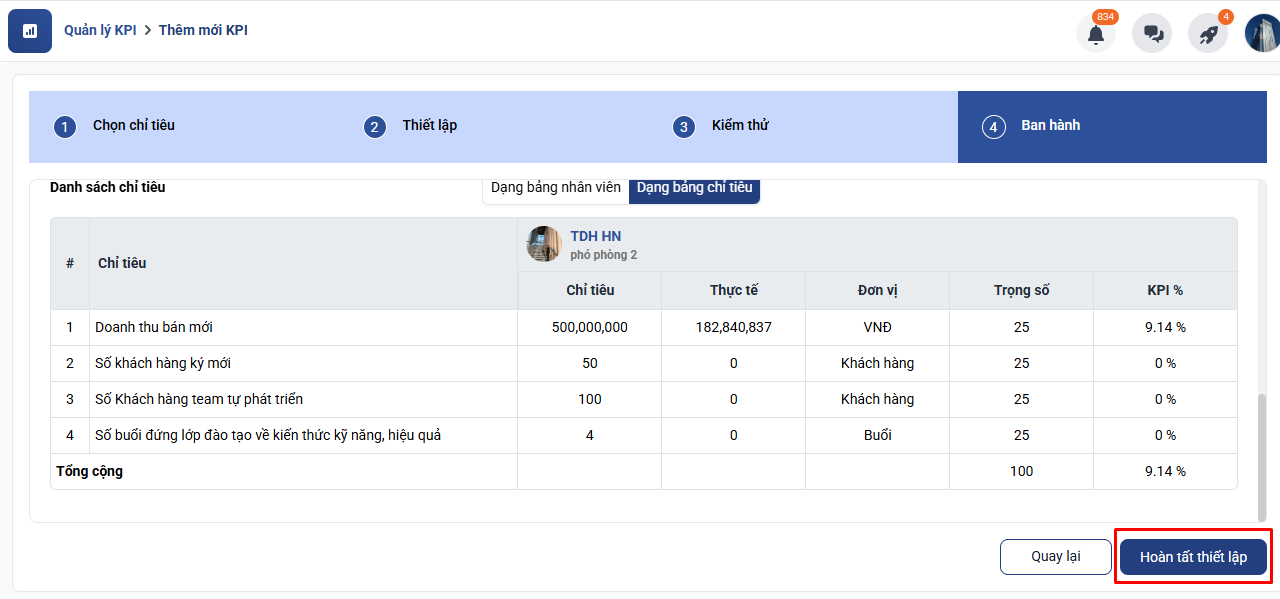Click the Trọng số column header
1280x599 pixels.
coord(1021,290)
